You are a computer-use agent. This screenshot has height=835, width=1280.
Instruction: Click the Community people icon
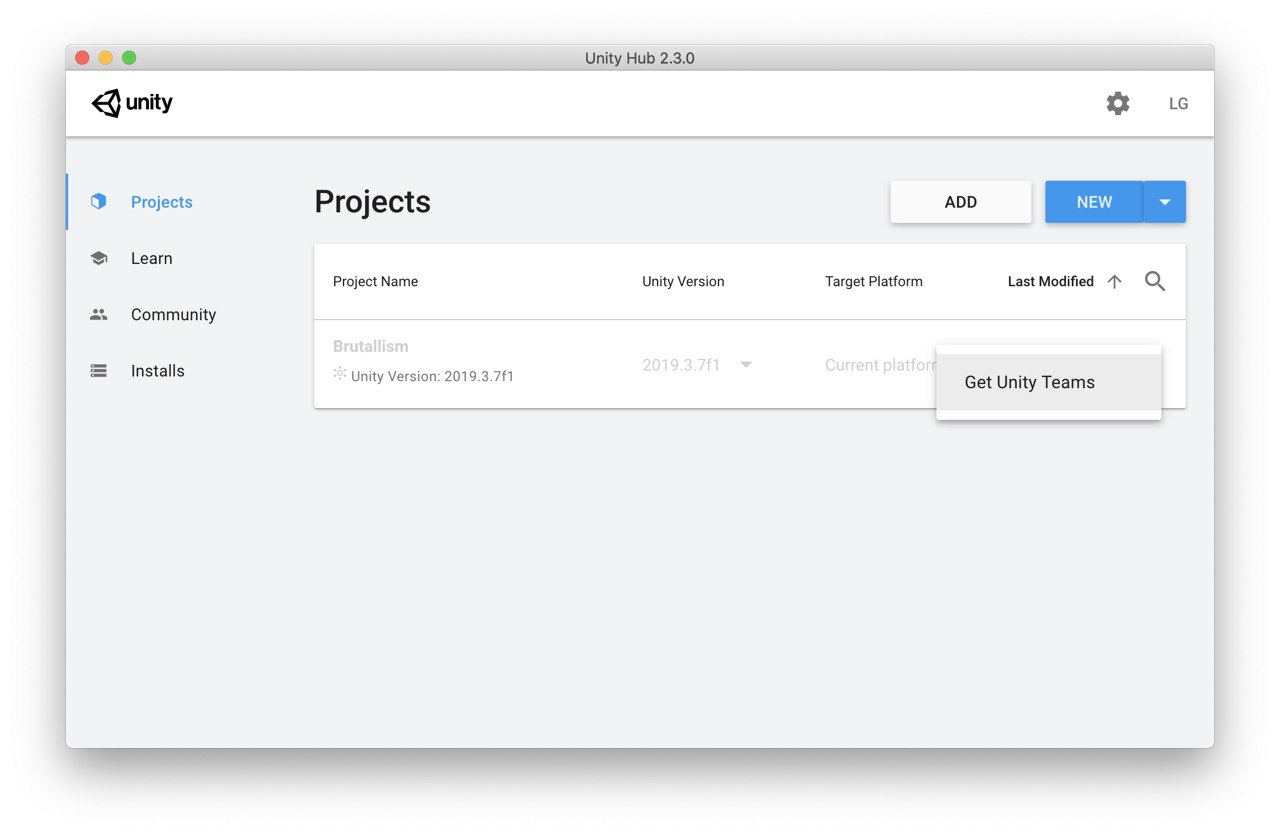[x=98, y=314]
